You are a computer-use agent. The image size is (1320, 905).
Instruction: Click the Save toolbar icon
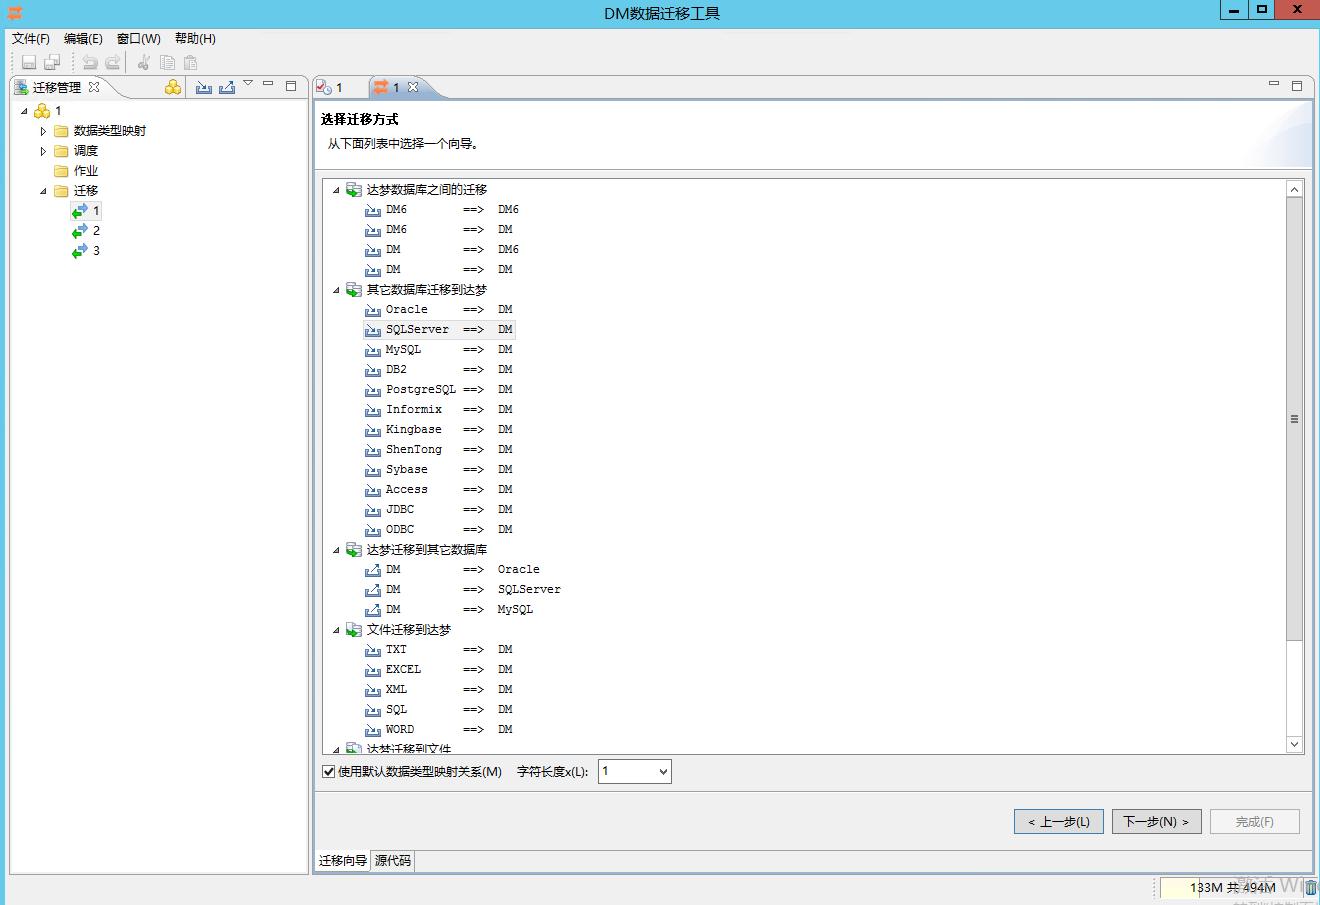pos(29,62)
